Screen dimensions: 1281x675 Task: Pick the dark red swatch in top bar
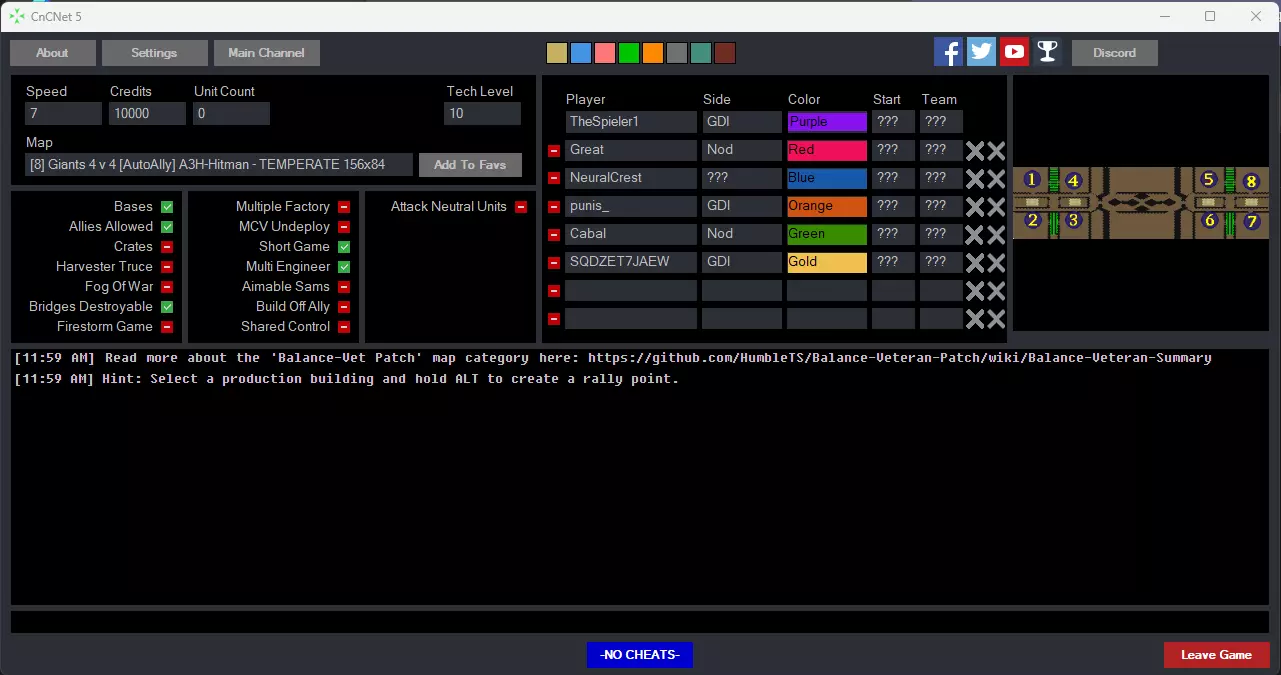pyautogui.click(x=725, y=53)
